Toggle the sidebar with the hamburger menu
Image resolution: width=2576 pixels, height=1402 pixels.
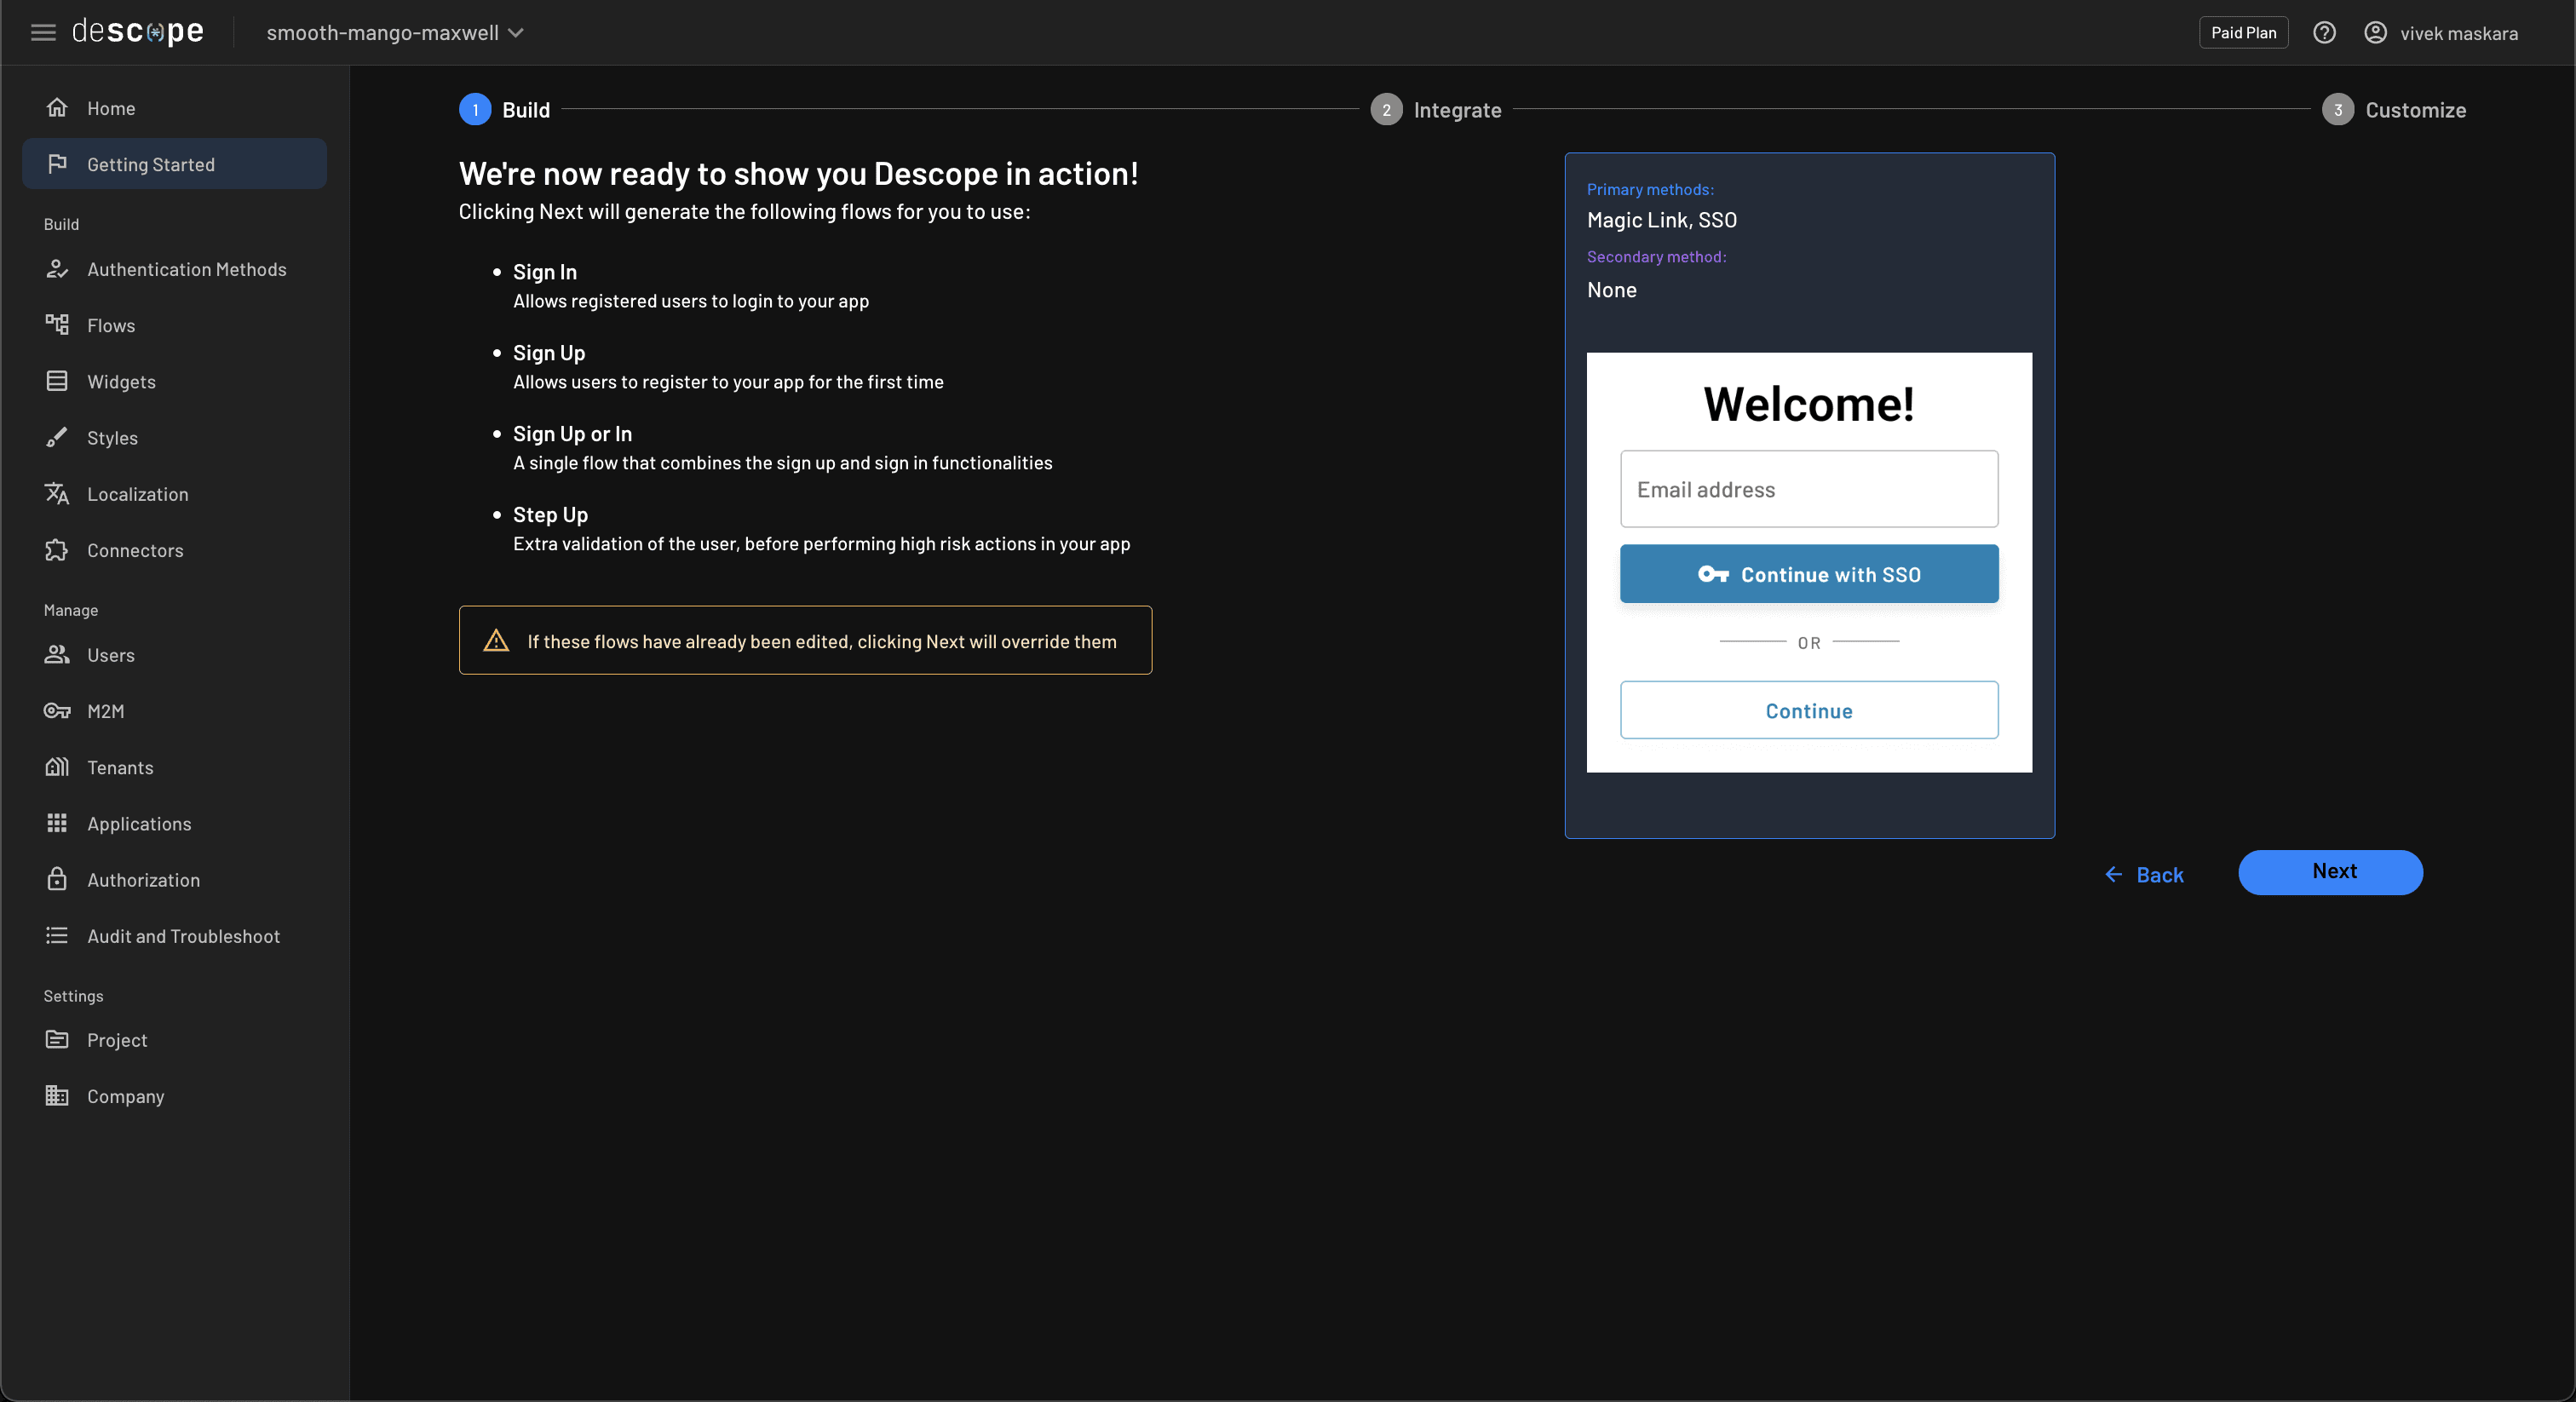point(43,31)
